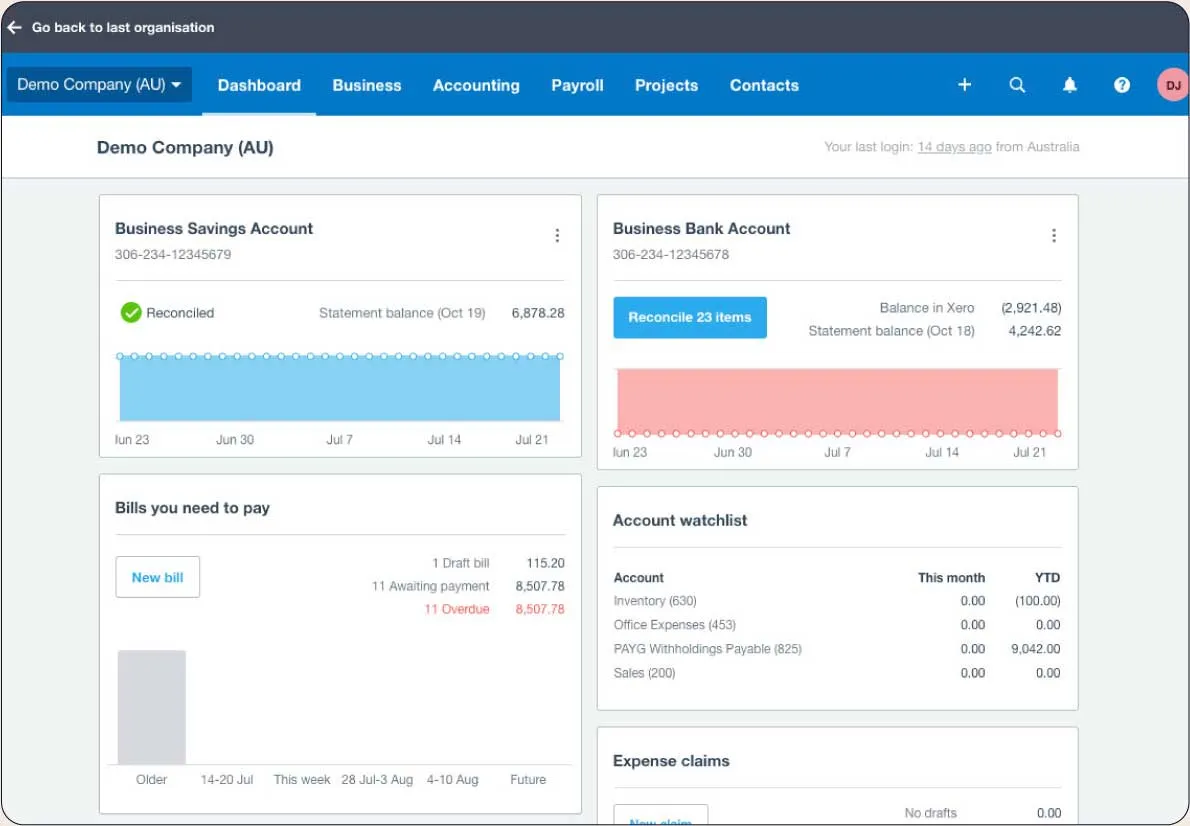Click the search magnifier icon
Screen dimensions: 1190x826
(1017, 85)
